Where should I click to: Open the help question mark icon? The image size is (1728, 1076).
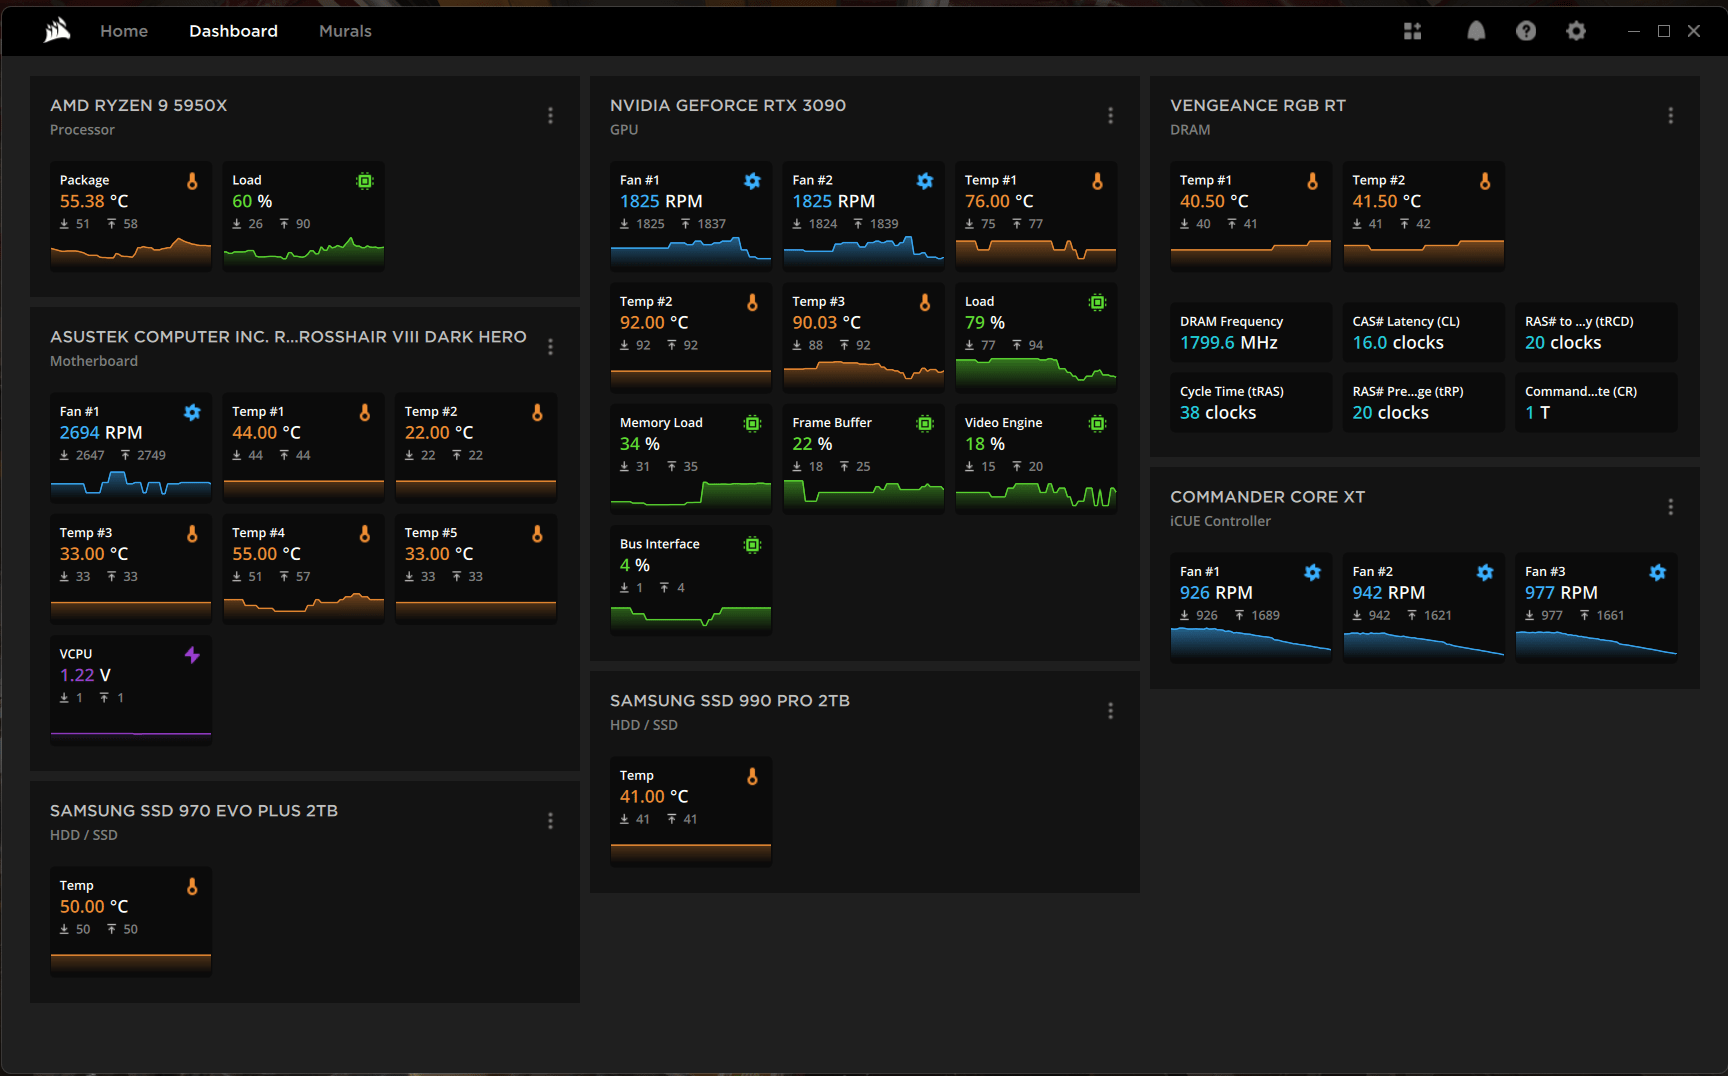(1526, 31)
